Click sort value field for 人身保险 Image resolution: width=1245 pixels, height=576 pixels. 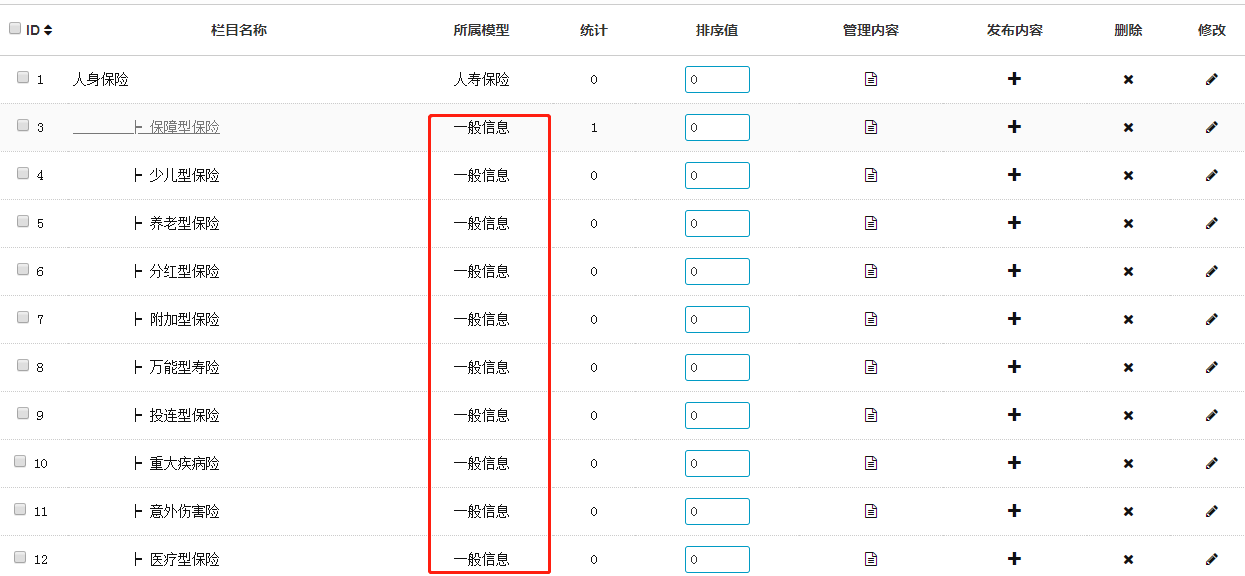point(717,79)
